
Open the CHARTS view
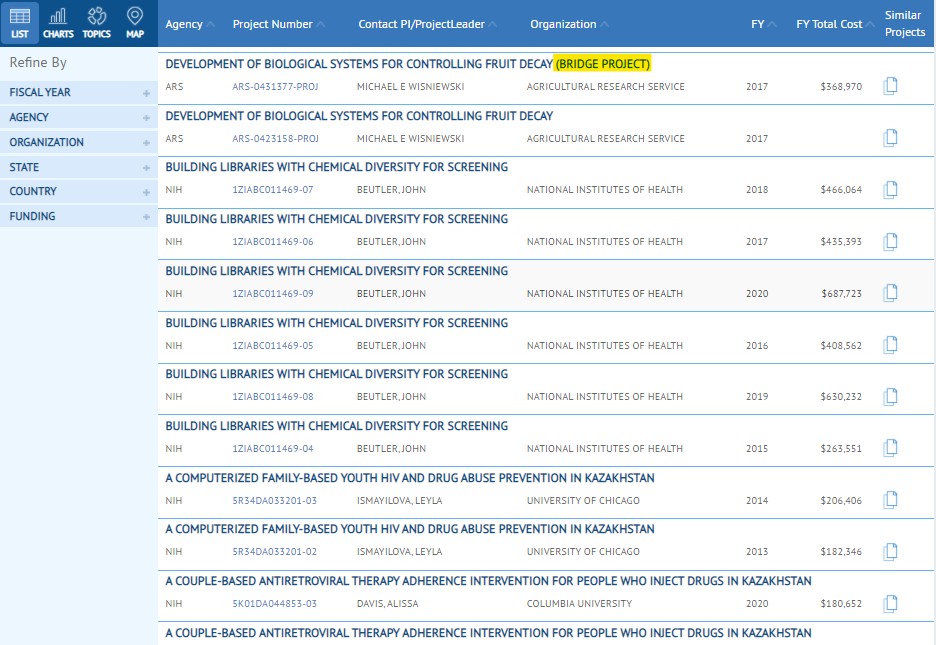pos(58,23)
